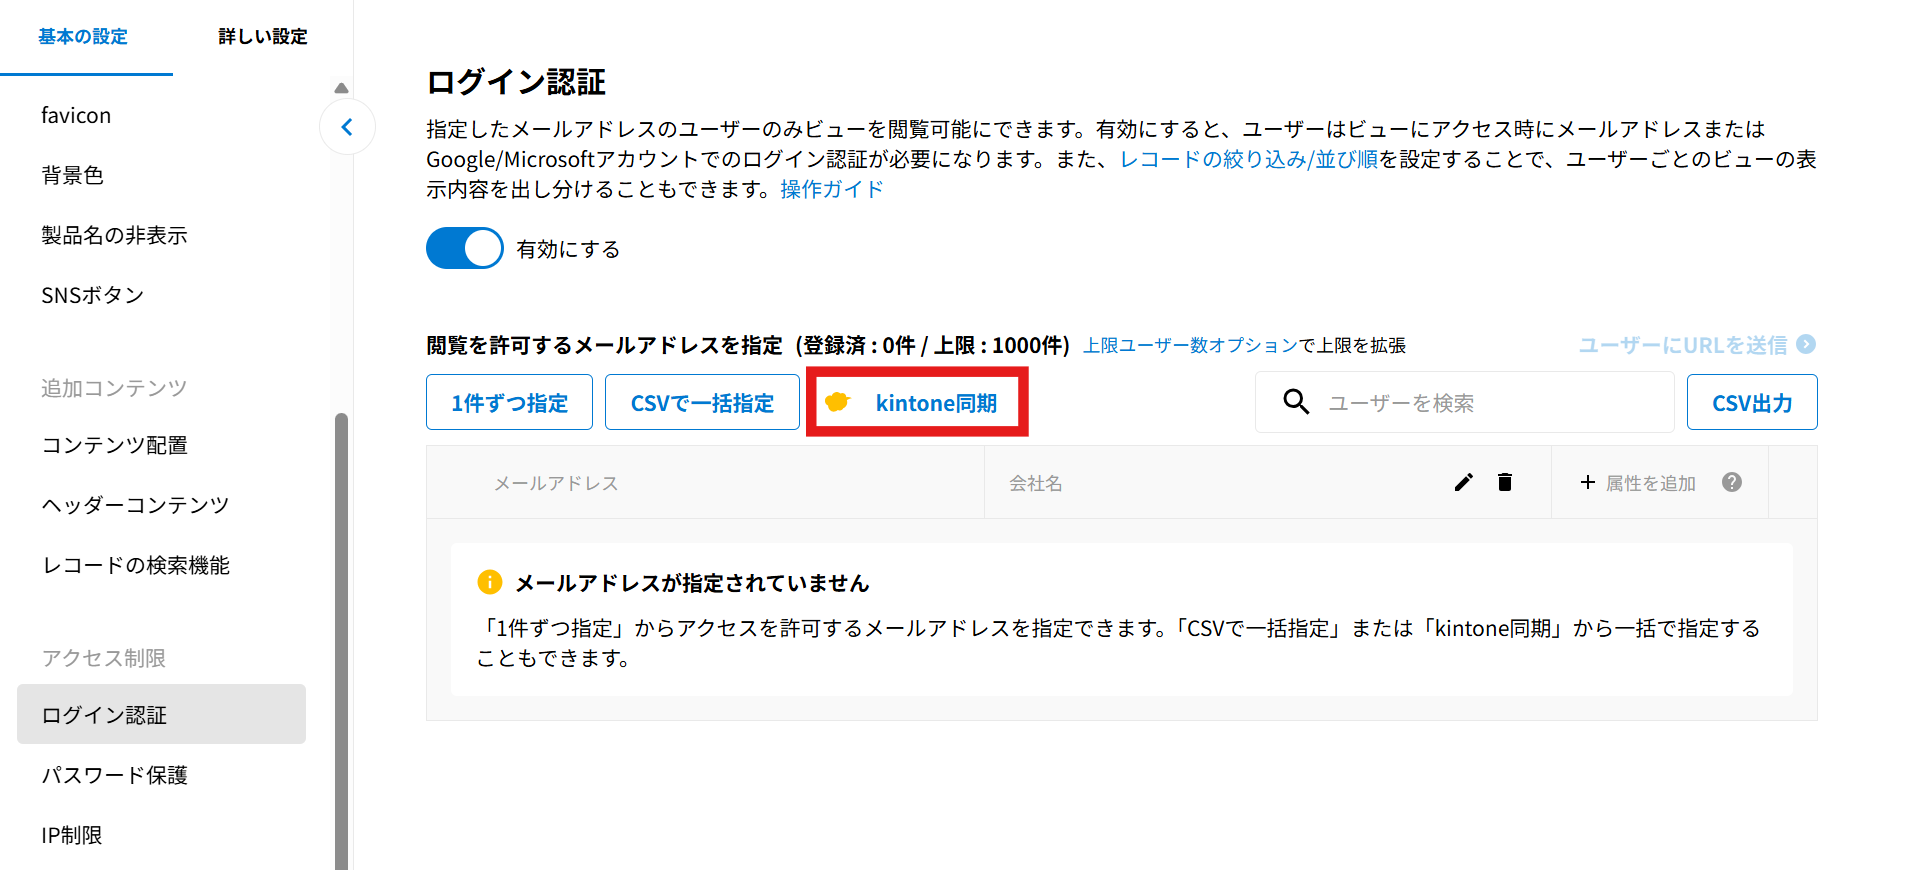Viewport: 1930px width, 870px height.
Task: Click the help question mark icon near 属性を追加
Action: pos(1732,483)
